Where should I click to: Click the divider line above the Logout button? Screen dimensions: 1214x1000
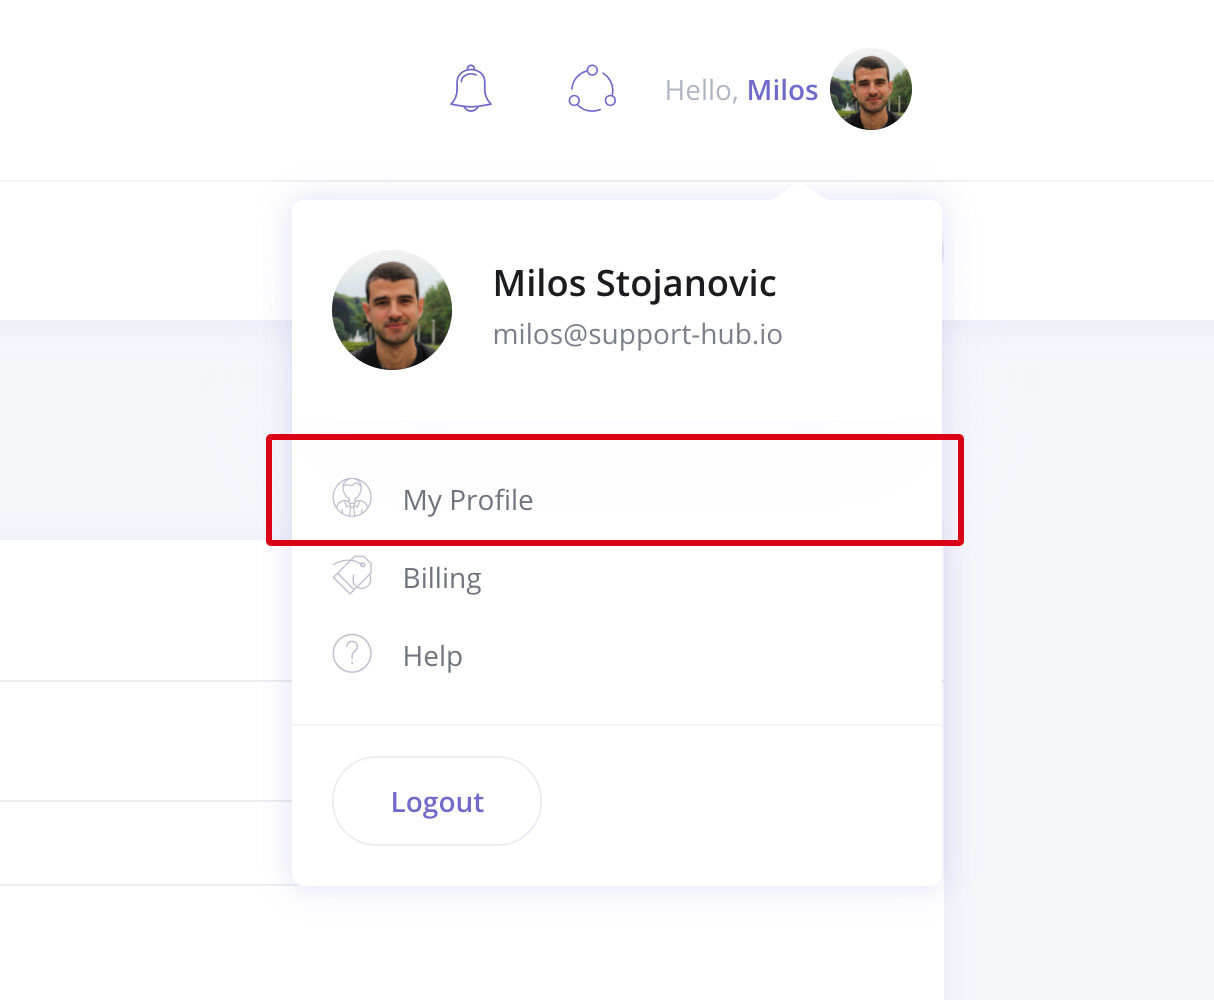pyautogui.click(x=617, y=725)
